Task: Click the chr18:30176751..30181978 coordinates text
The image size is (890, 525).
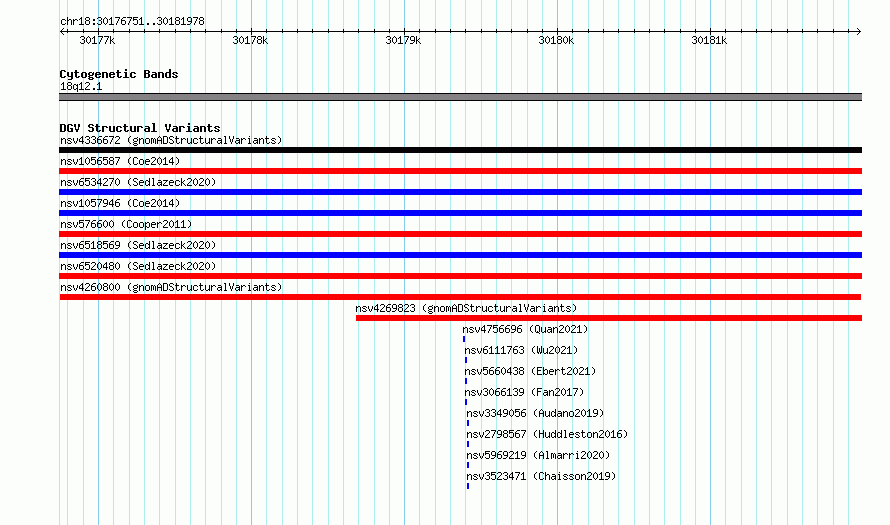Action: 132,21
